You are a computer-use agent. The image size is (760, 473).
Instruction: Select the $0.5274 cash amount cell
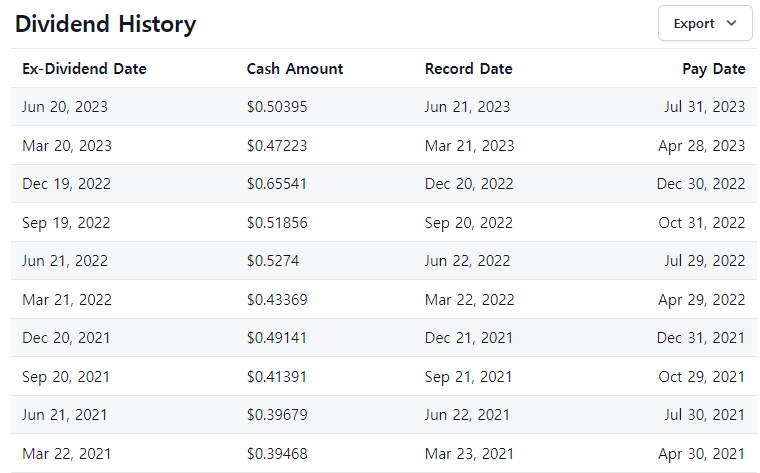click(273, 261)
